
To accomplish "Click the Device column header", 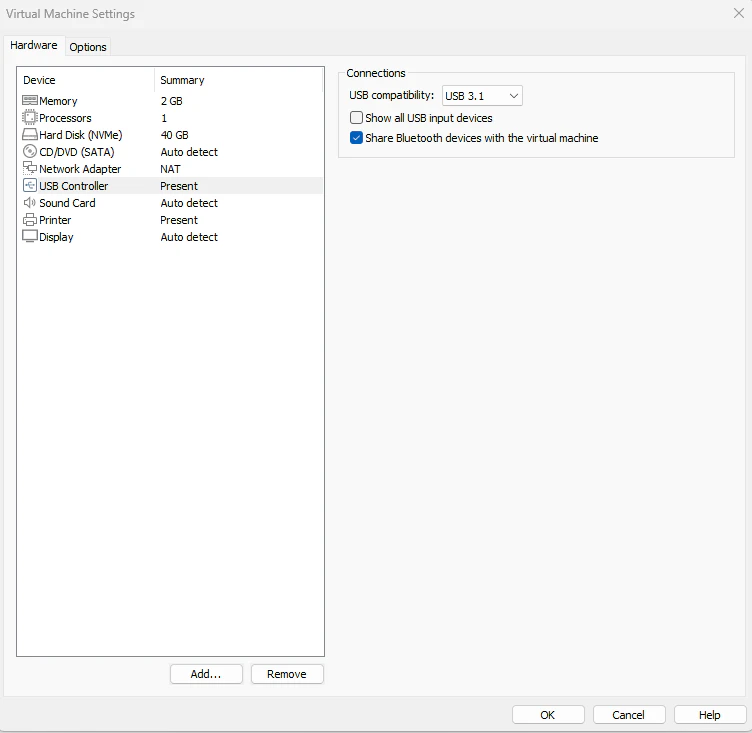I will tap(39, 80).
